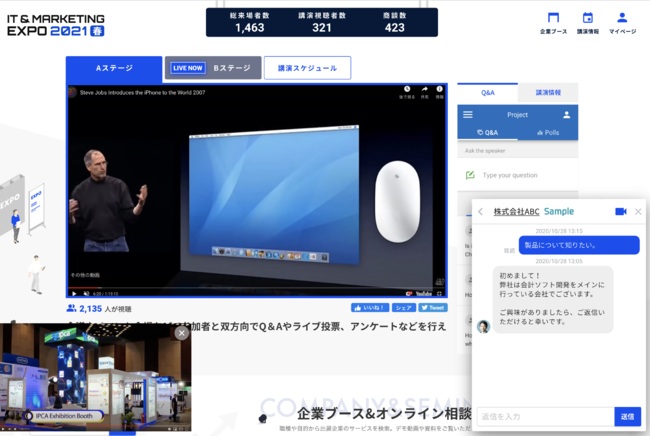The width and height of the screenshot is (650, 436).
Task: Click the いいね! like button
Action: 370,308
